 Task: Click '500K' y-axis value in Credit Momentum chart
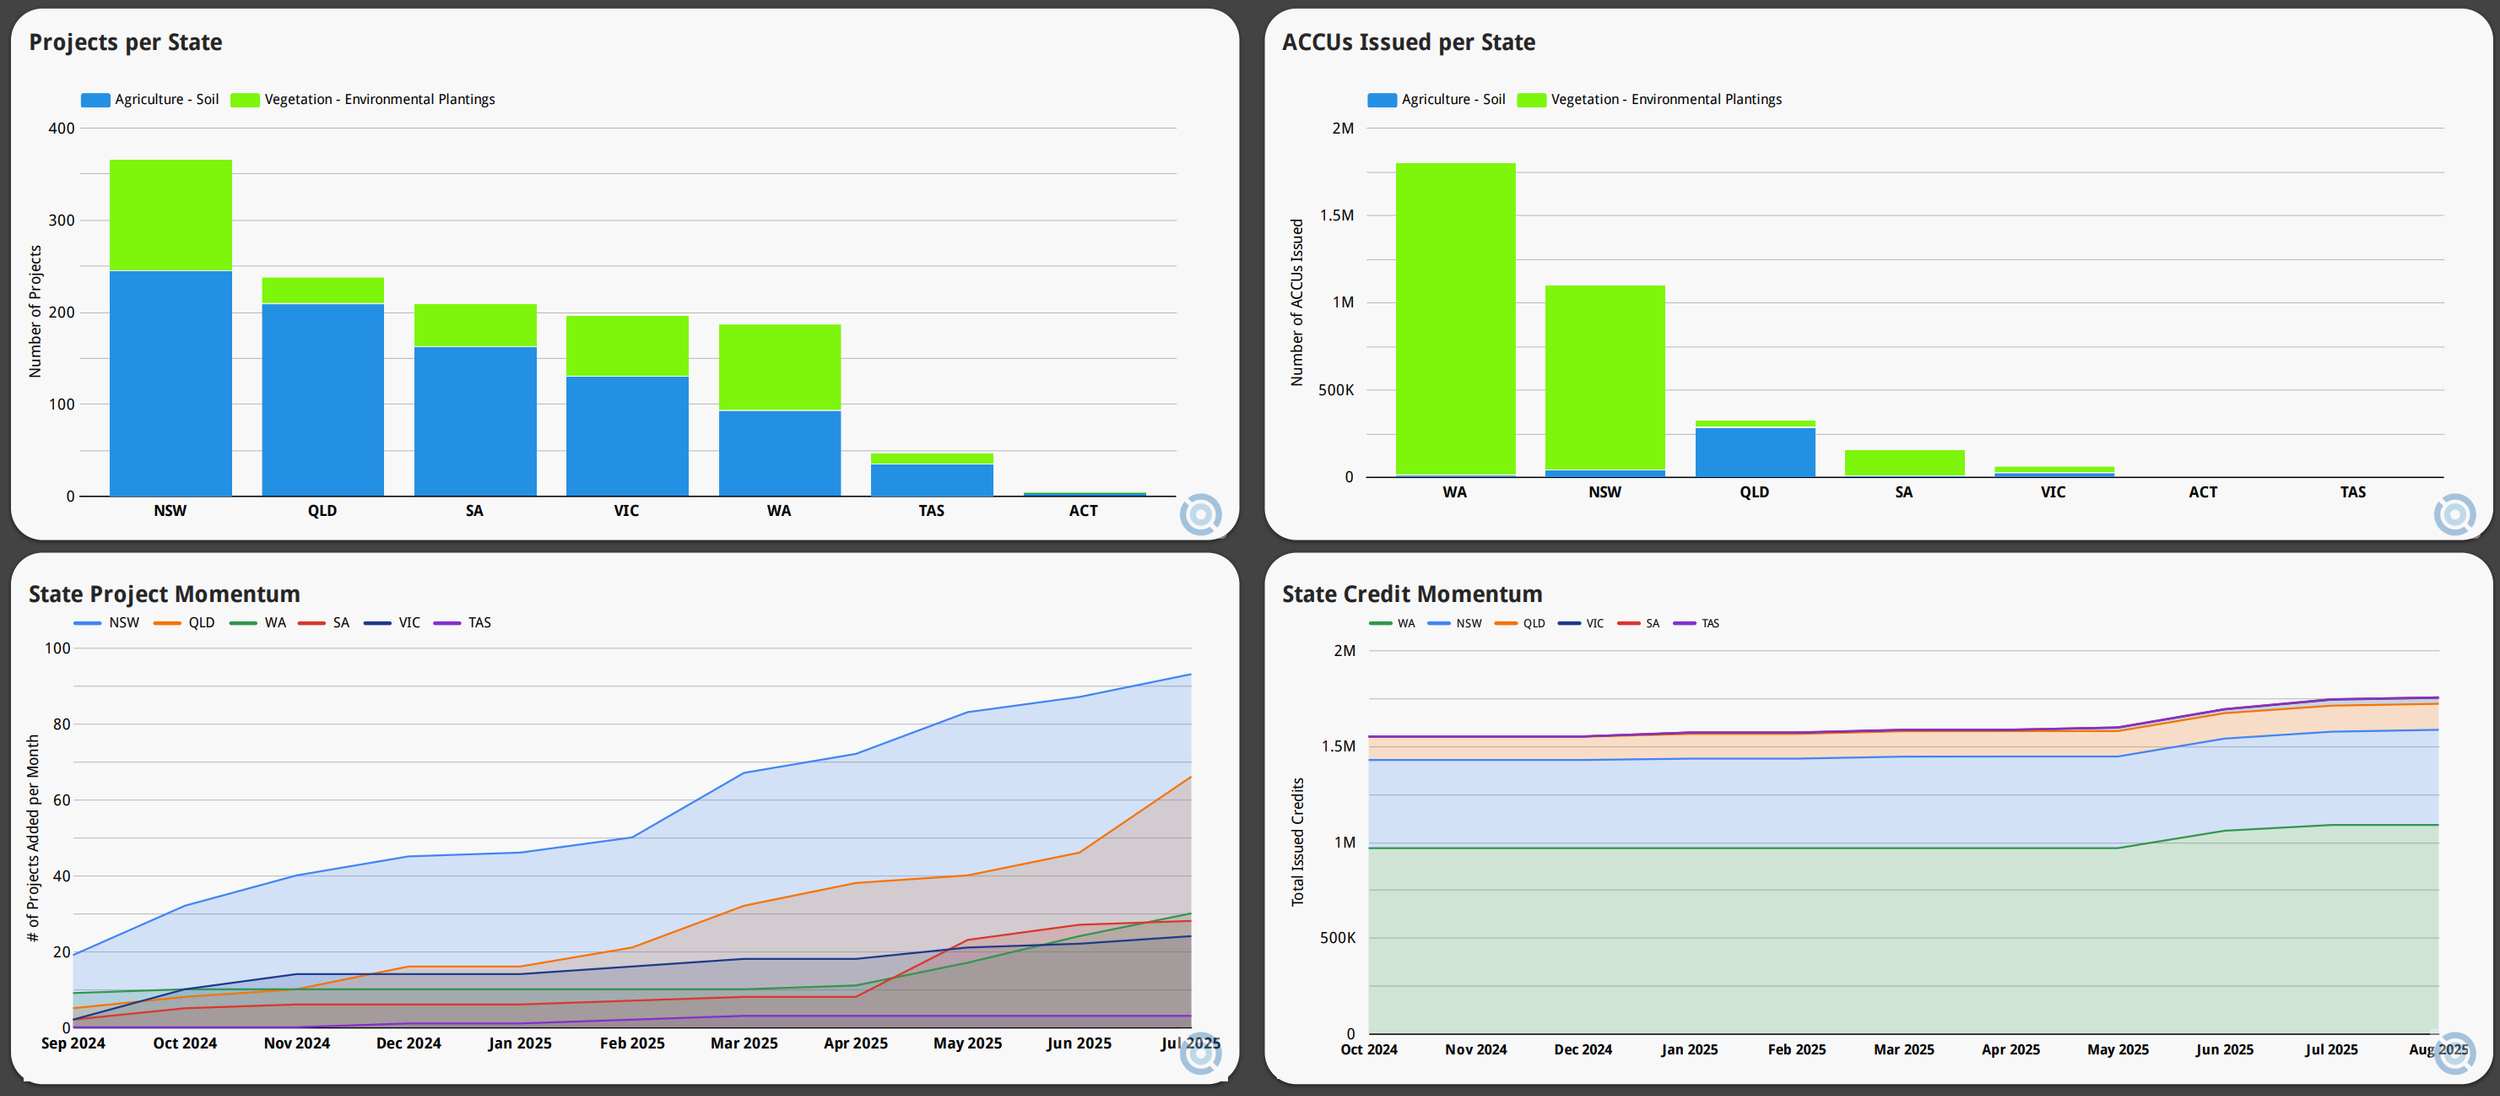(1338, 938)
